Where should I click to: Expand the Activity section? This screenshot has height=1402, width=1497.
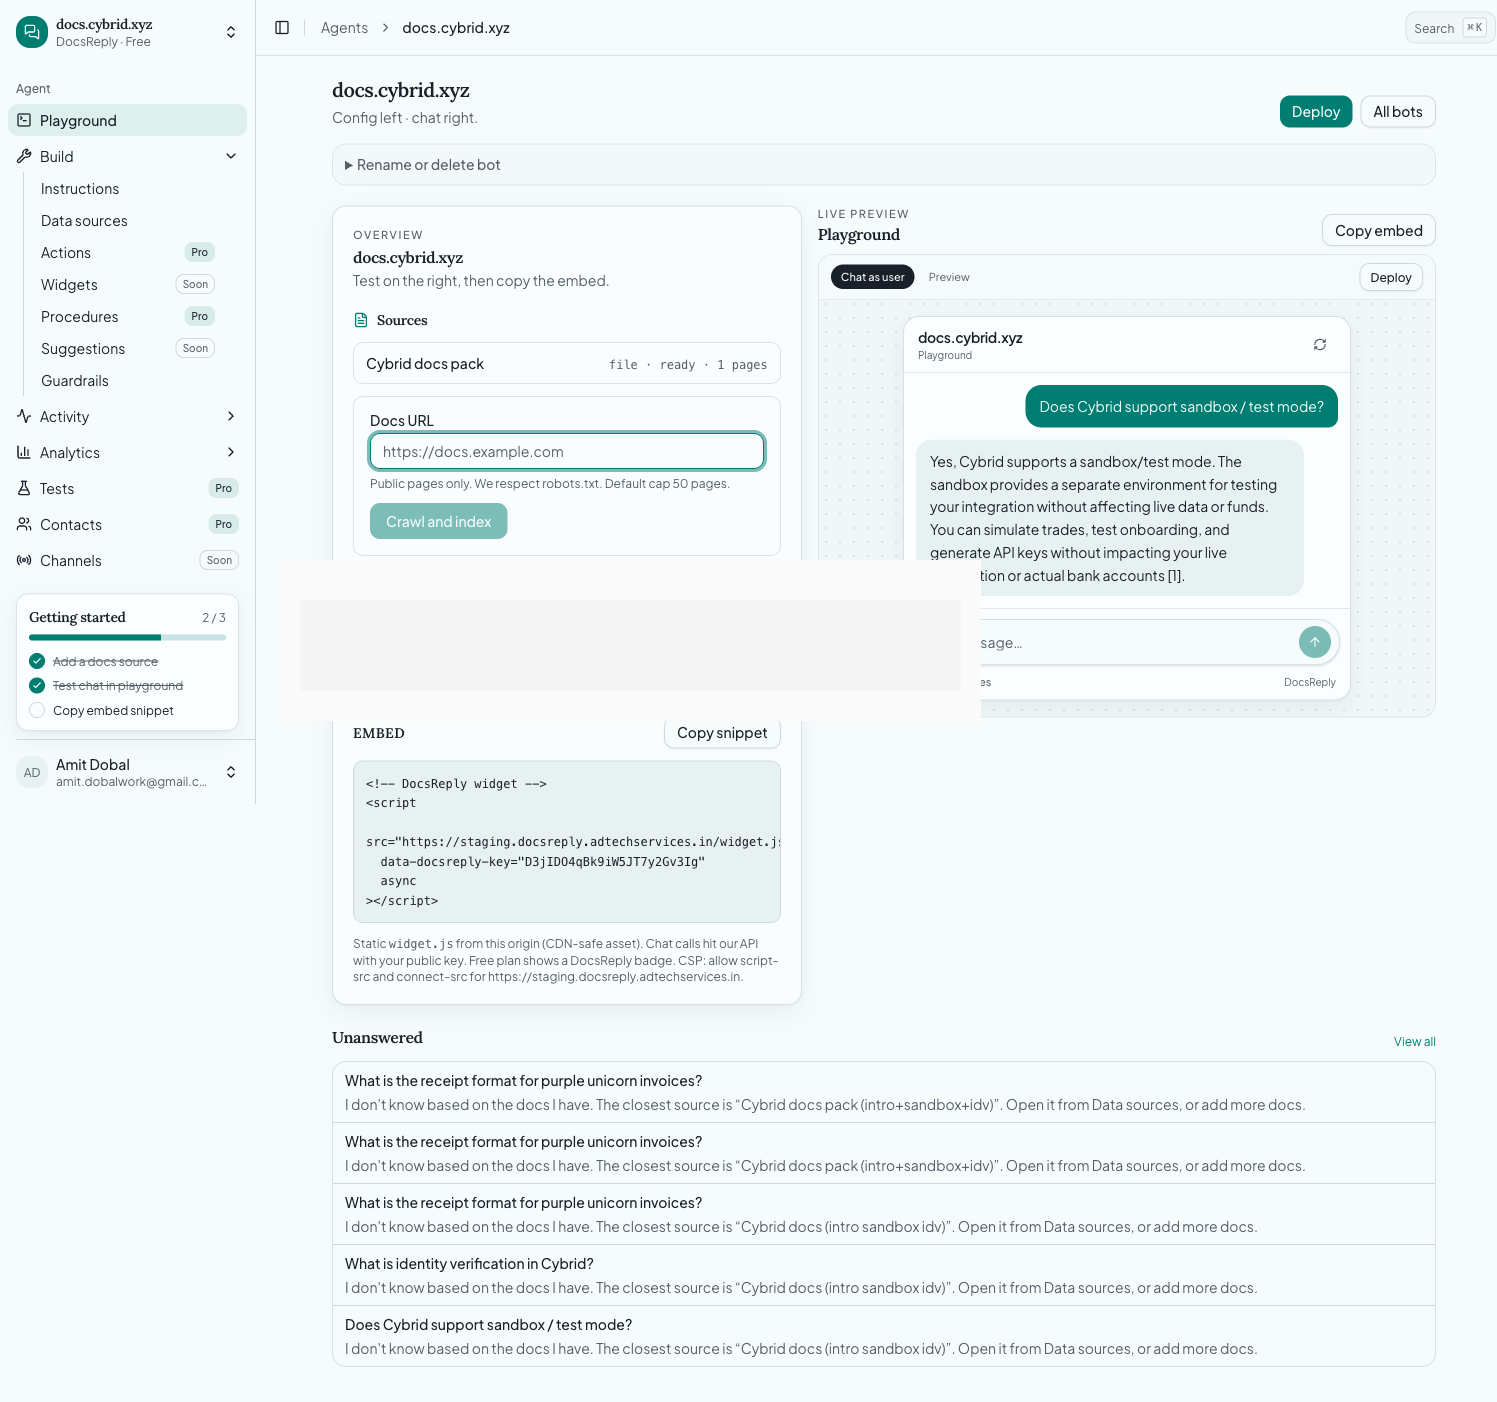tap(231, 416)
